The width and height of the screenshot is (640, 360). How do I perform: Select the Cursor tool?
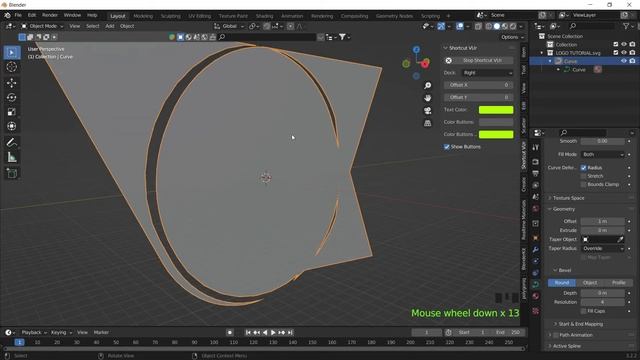point(11,67)
